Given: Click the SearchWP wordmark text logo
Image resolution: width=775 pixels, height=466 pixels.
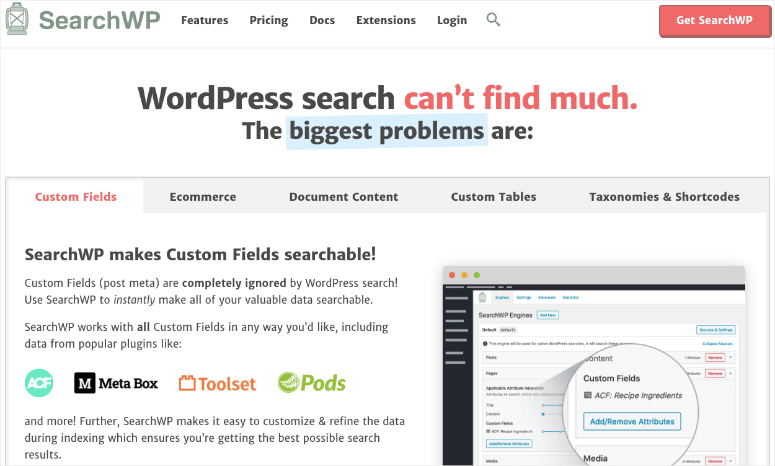Looking at the screenshot, I should [99, 20].
